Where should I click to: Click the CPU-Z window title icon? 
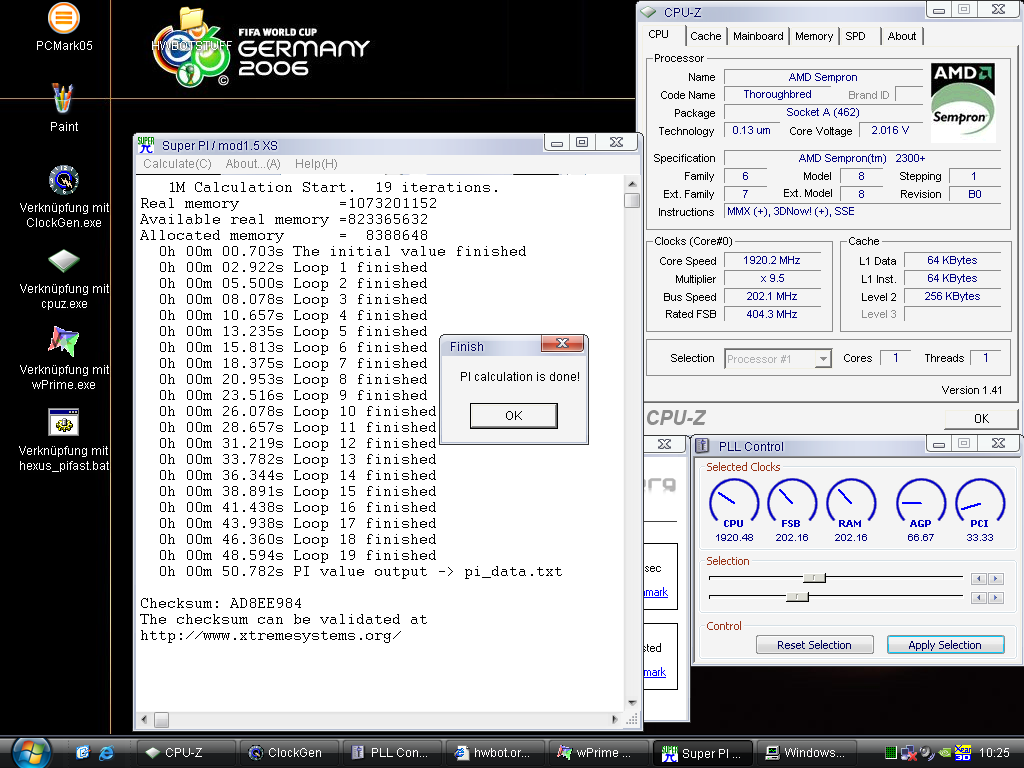[x=648, y=12]
